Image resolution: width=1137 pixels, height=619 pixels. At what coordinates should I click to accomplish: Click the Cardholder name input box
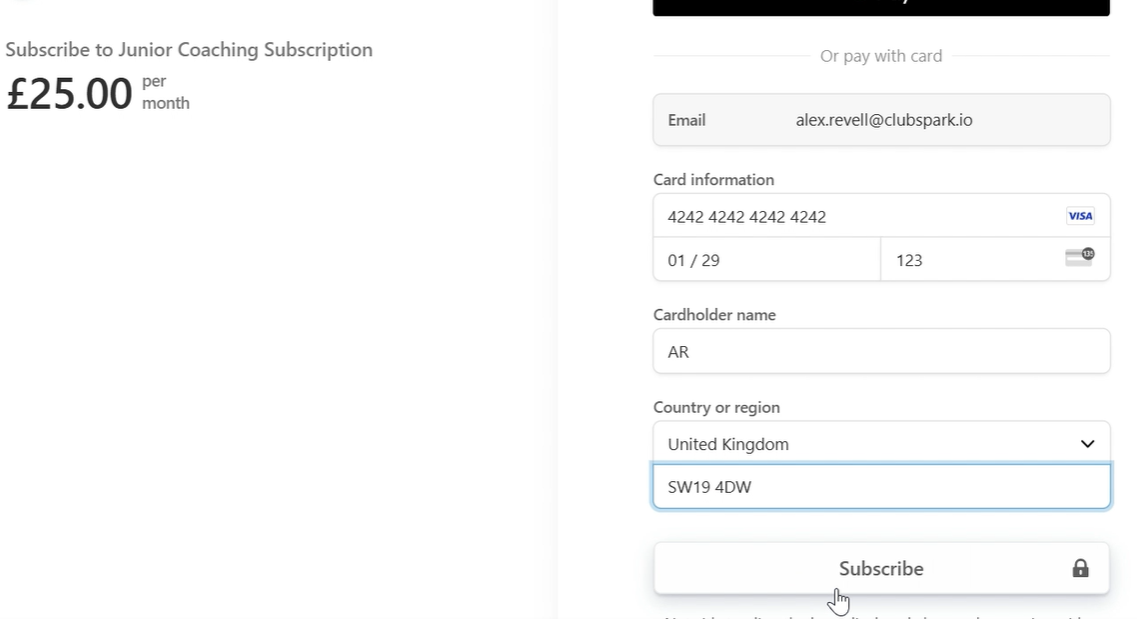click(x=880, y=352)
